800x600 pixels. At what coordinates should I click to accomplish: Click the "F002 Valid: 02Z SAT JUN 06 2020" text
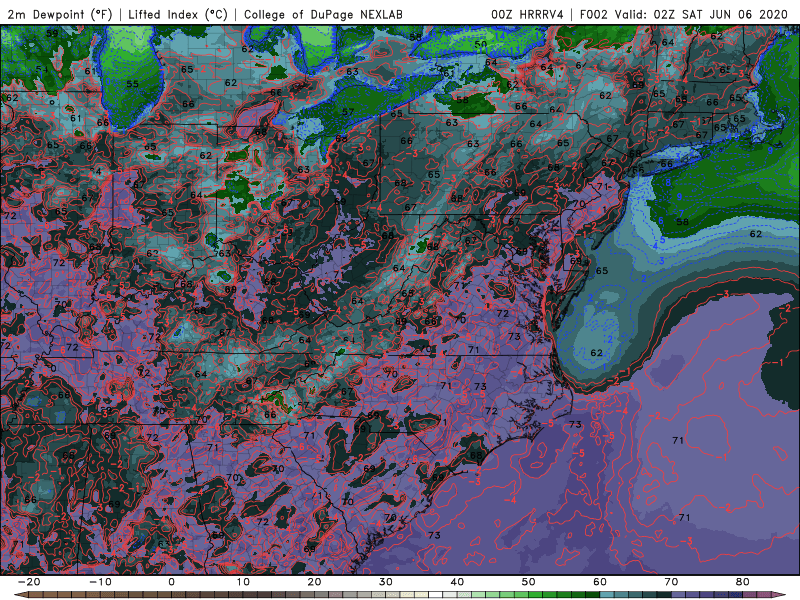(x=684, y=15)
